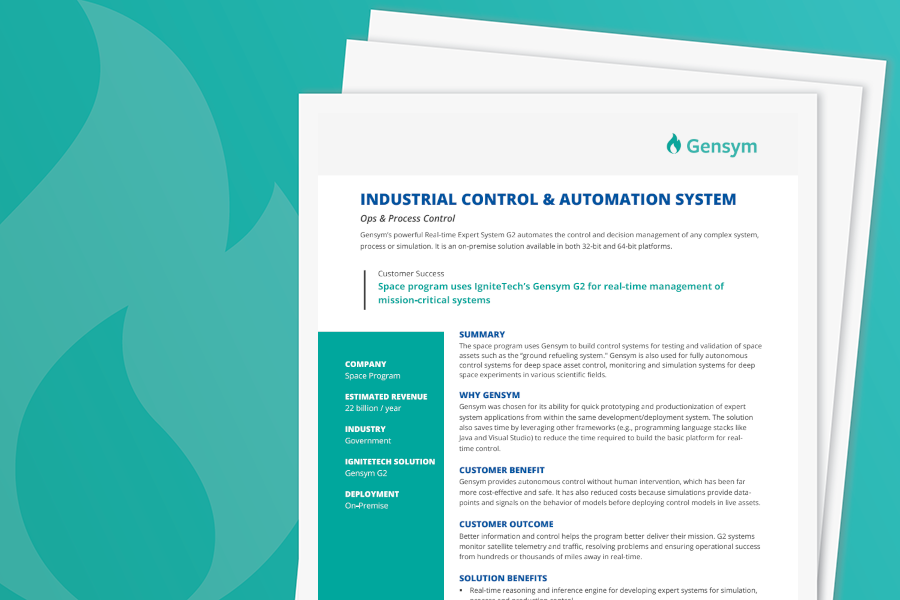Image resolution: width=900 pixels, height=600 pixels.
Task: Click the IGNITETECH SOLUTION label
Action: 390,461
